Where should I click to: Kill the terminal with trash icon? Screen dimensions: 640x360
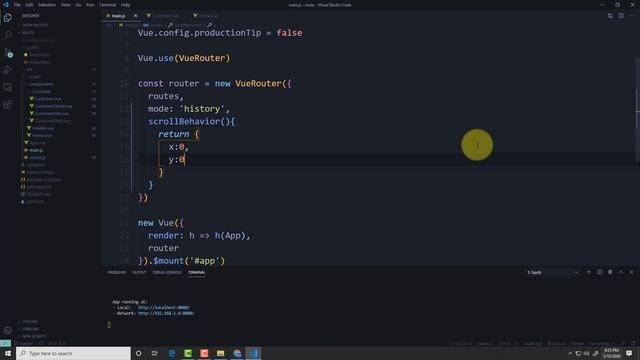pos(610,272)
